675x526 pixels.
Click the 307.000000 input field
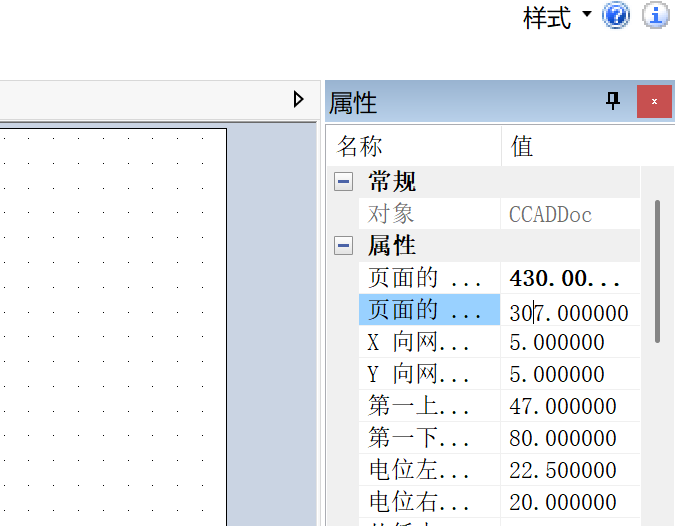[570, 310]
